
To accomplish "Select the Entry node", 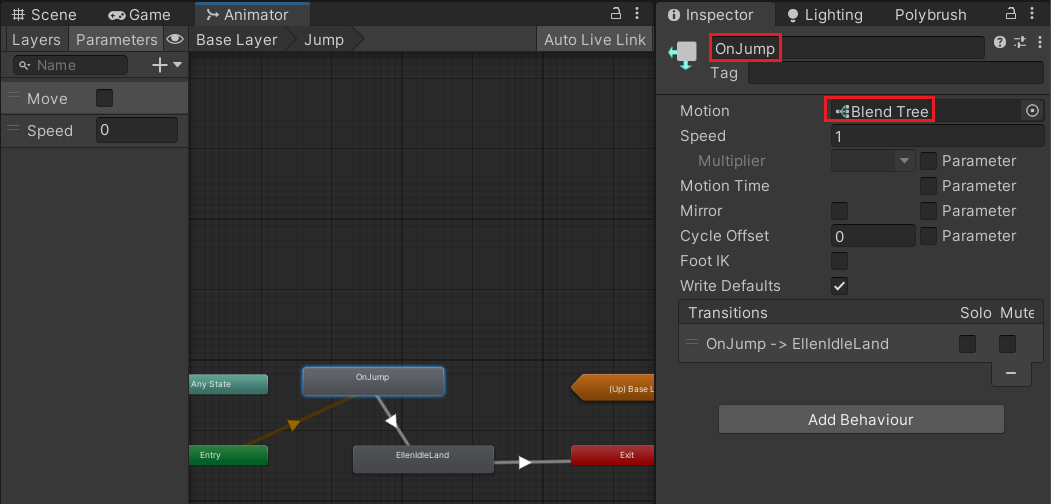I will click(228, 455).
